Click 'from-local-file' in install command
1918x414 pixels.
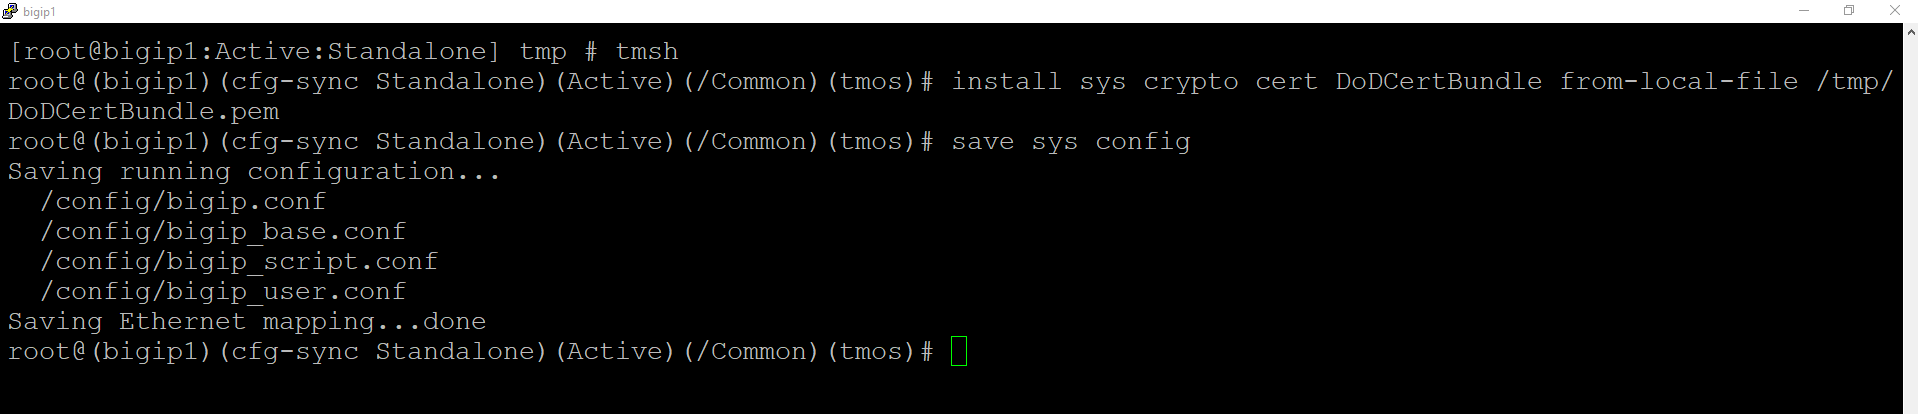[1679, 81]
